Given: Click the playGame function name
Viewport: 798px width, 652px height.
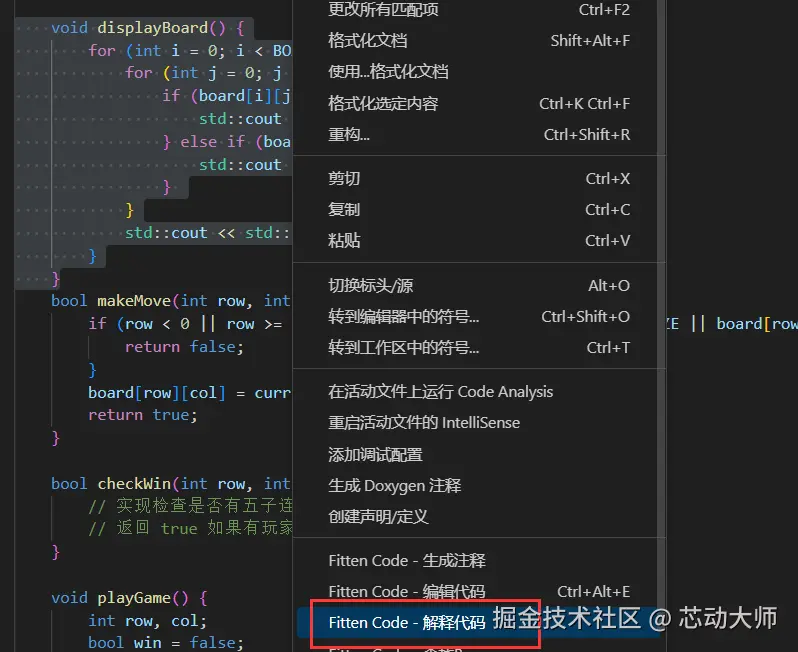Looking at the screenshot, I should click(134, 598).
